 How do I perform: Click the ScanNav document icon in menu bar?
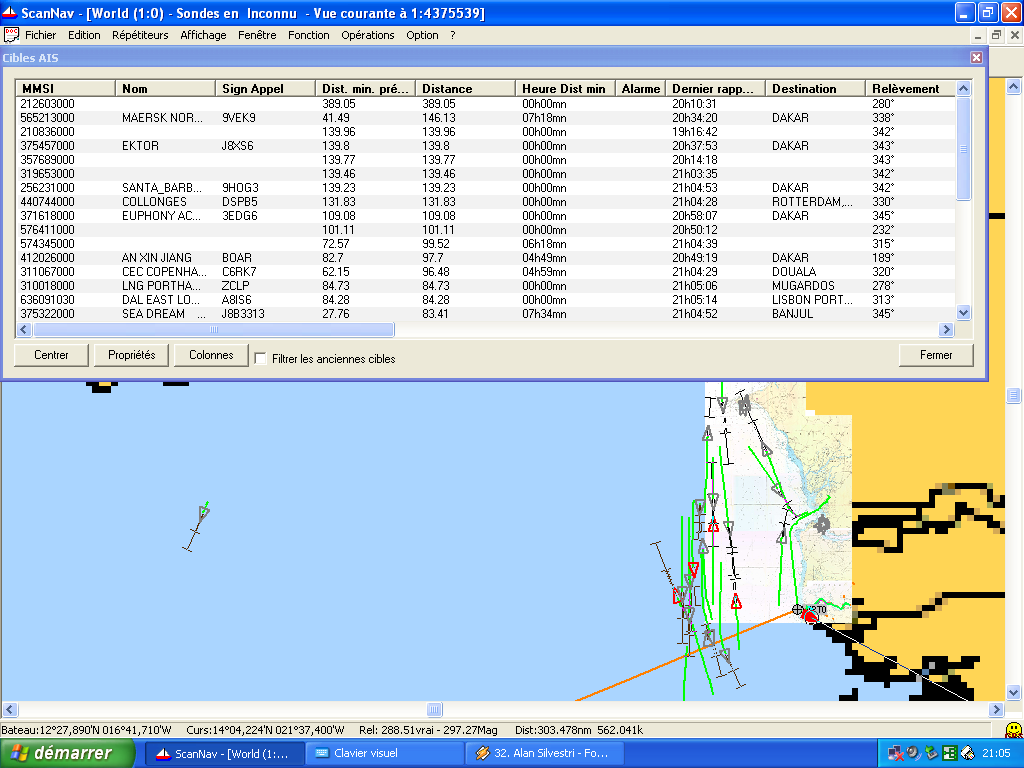(x=11, y=35)
